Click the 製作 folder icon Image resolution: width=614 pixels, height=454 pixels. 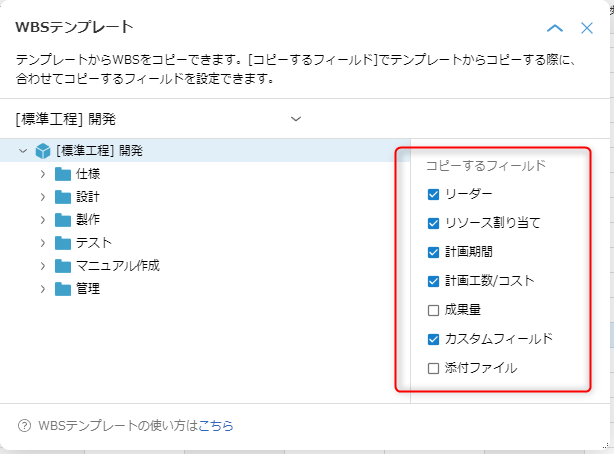[64, 220]
